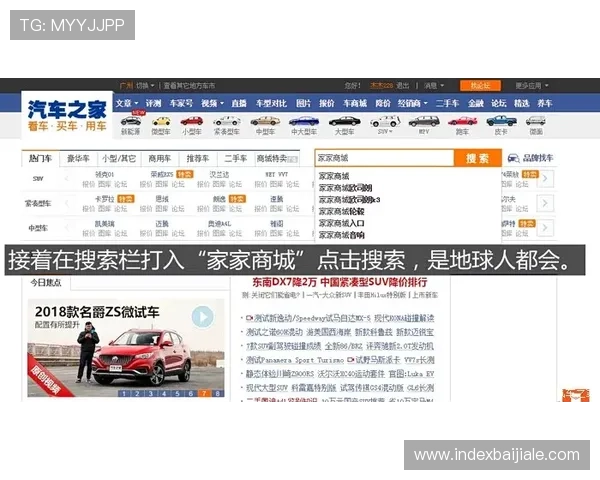This screenshot has height=480, width=600.
Task: Open the 卡罗拉 car link
Action: click(104, 199)
